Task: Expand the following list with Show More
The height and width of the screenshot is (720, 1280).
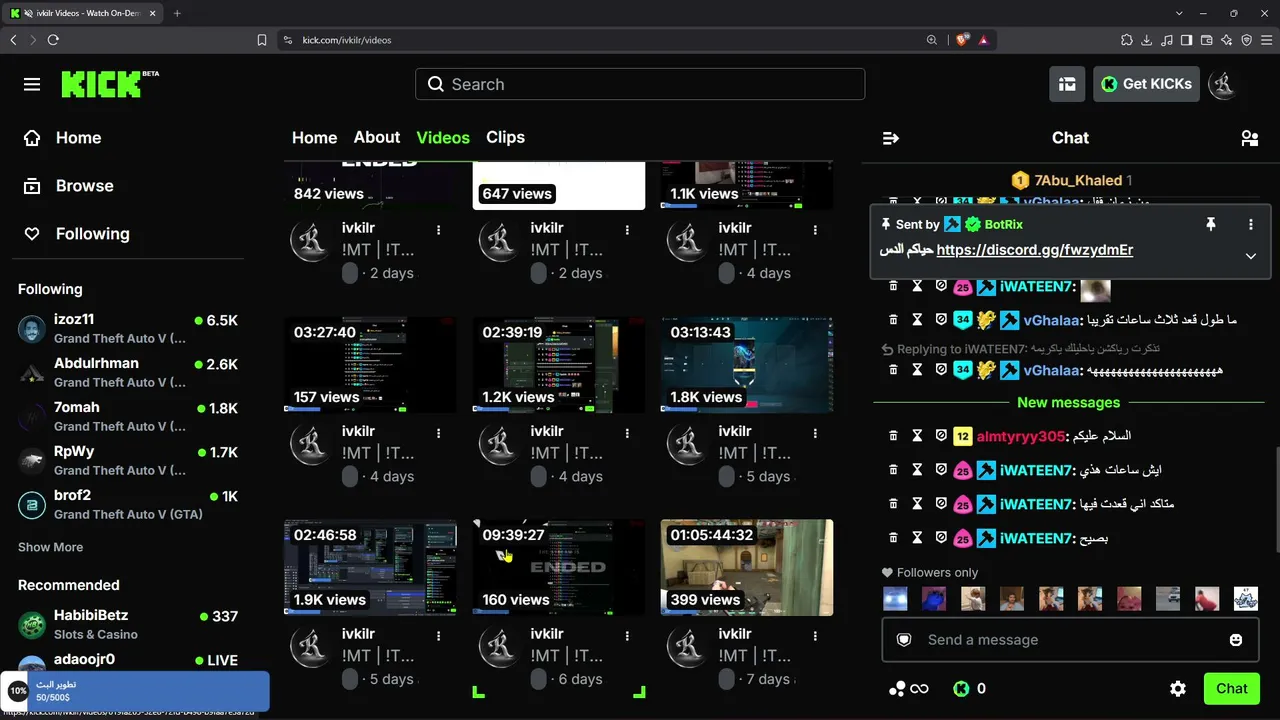Action: coord(50,547)
